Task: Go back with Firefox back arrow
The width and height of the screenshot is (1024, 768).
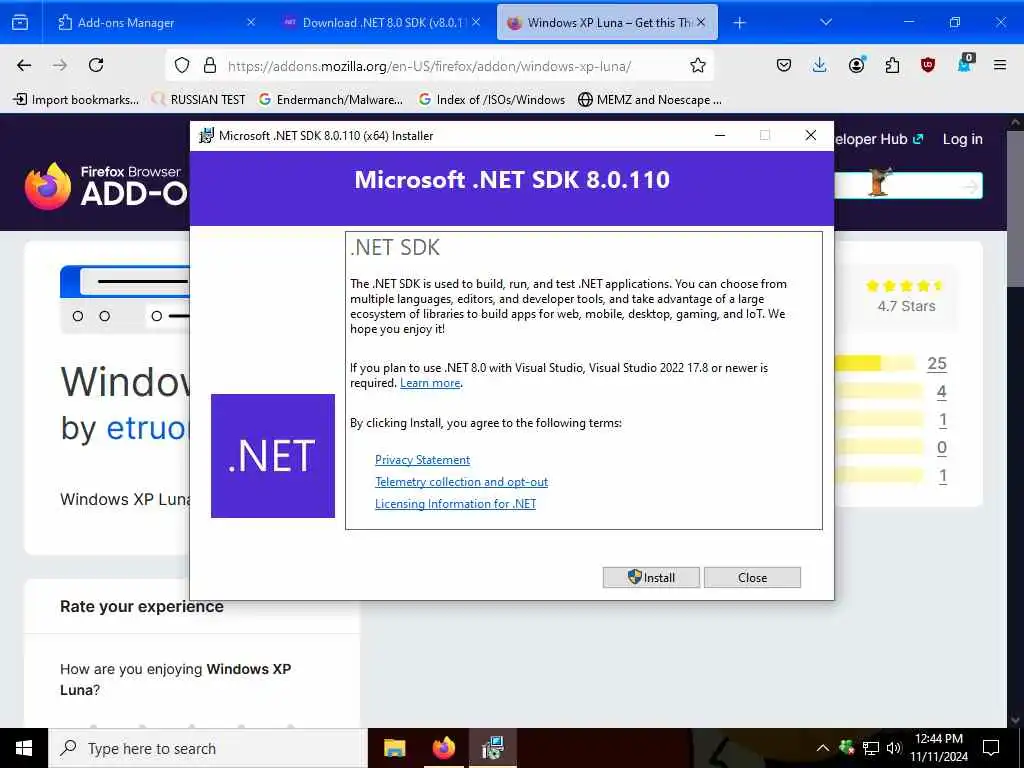Action: point(24,65)
